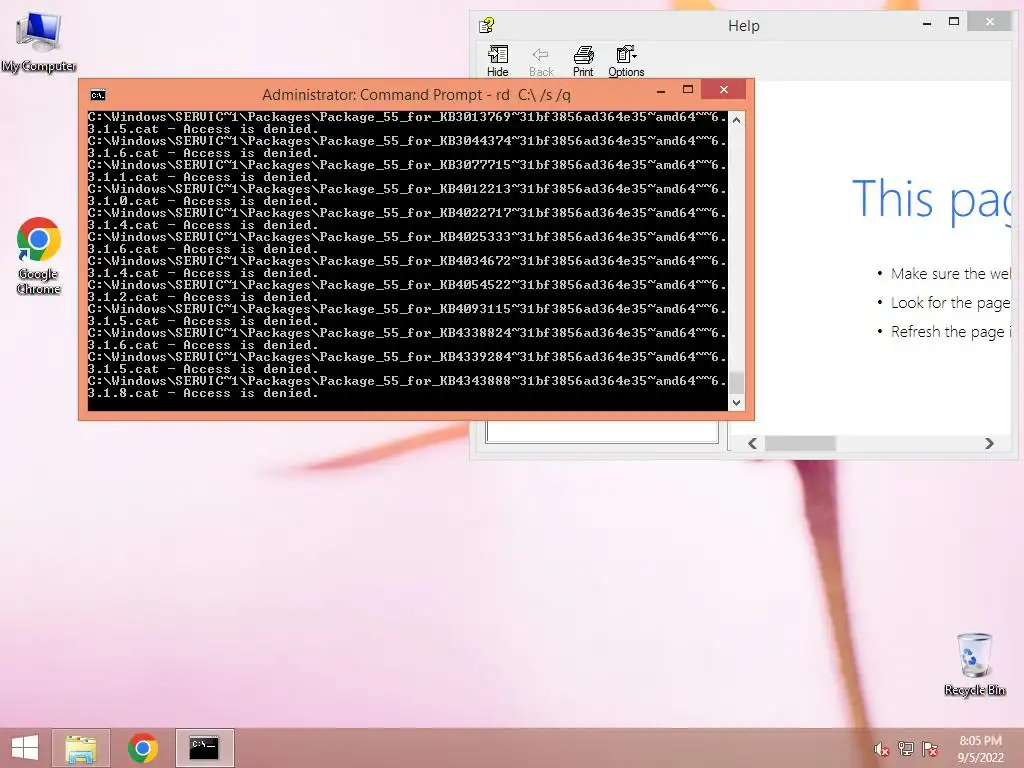Click the line containing KB4343888 in console
The height and width of the screenshot is (768, 1024).
coord(408,381)
